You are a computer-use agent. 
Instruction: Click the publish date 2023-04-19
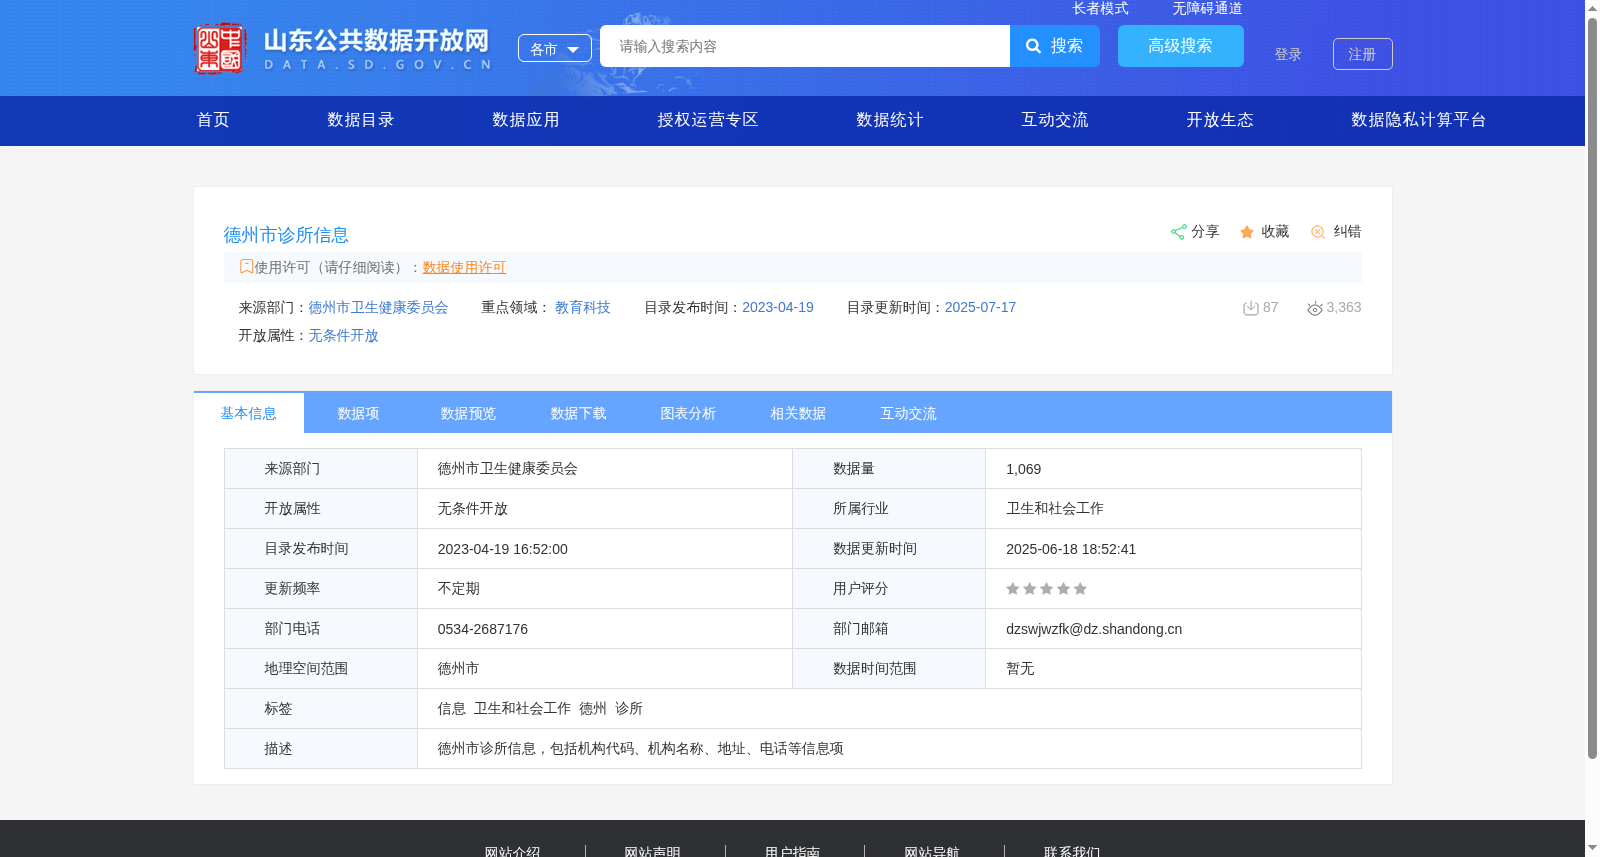[x=778, y=307]
